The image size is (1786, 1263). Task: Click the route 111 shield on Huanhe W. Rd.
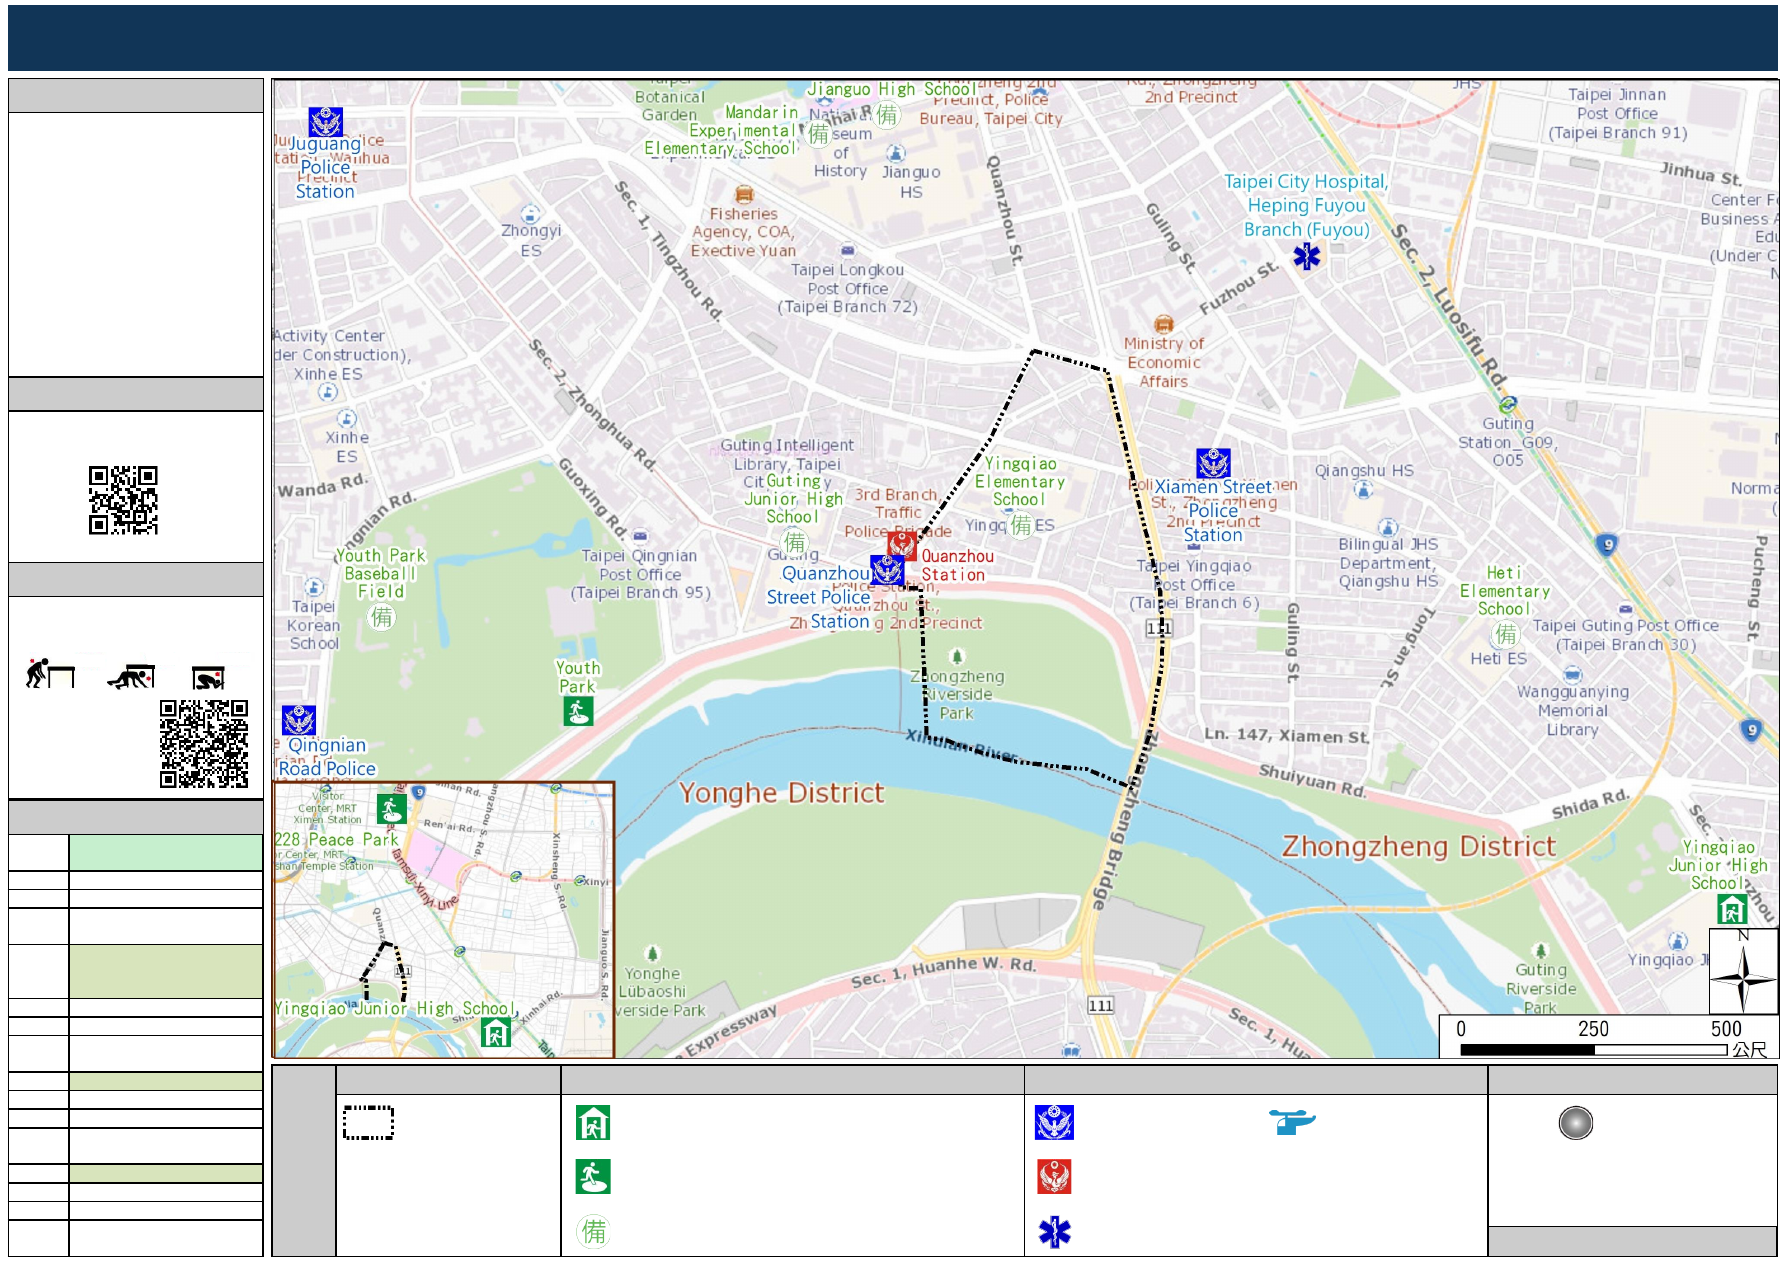1100,1006
